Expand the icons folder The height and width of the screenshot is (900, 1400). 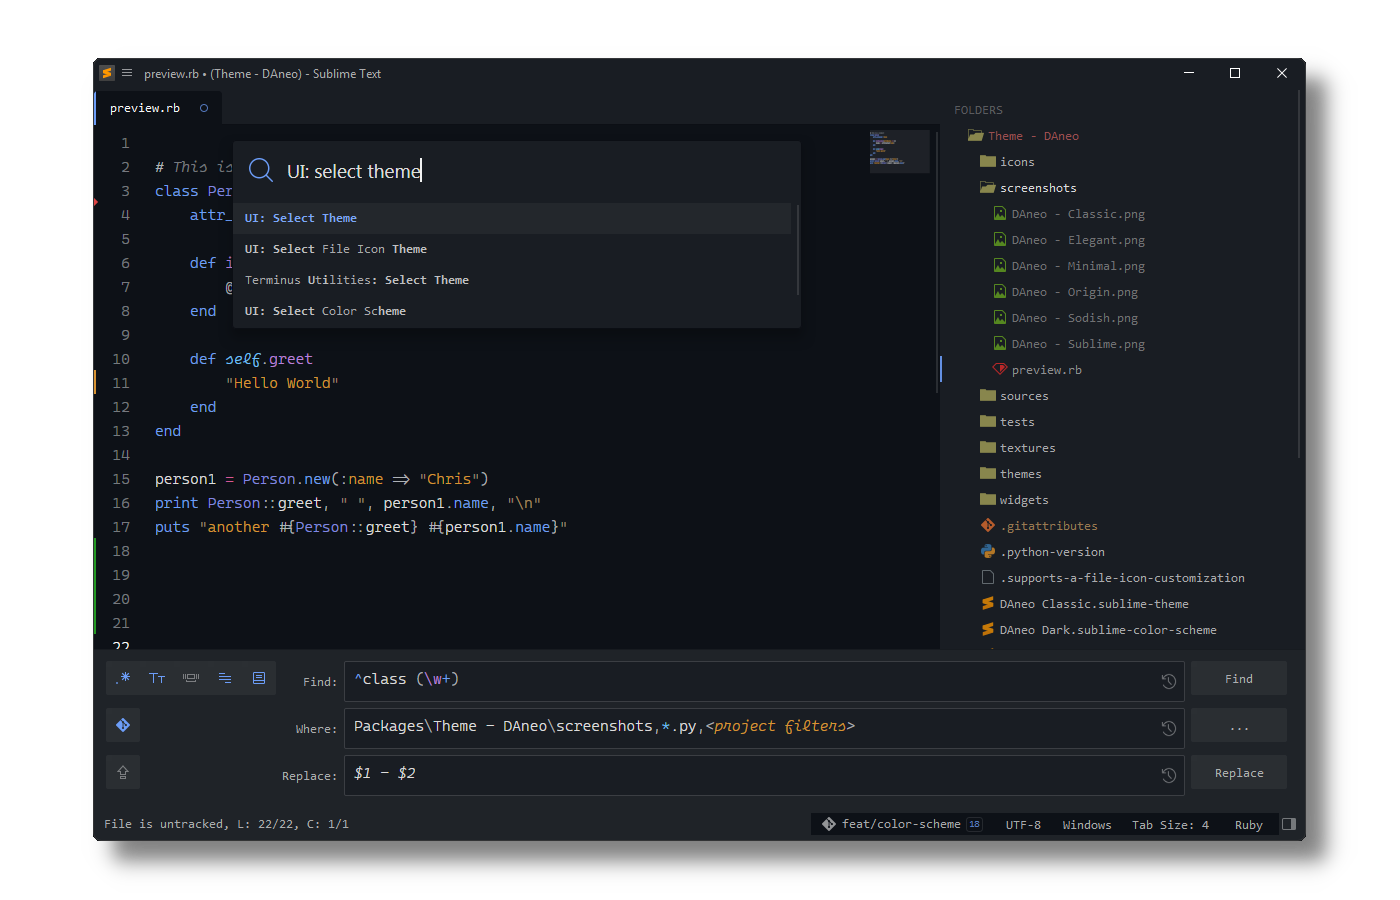[988, 161]
